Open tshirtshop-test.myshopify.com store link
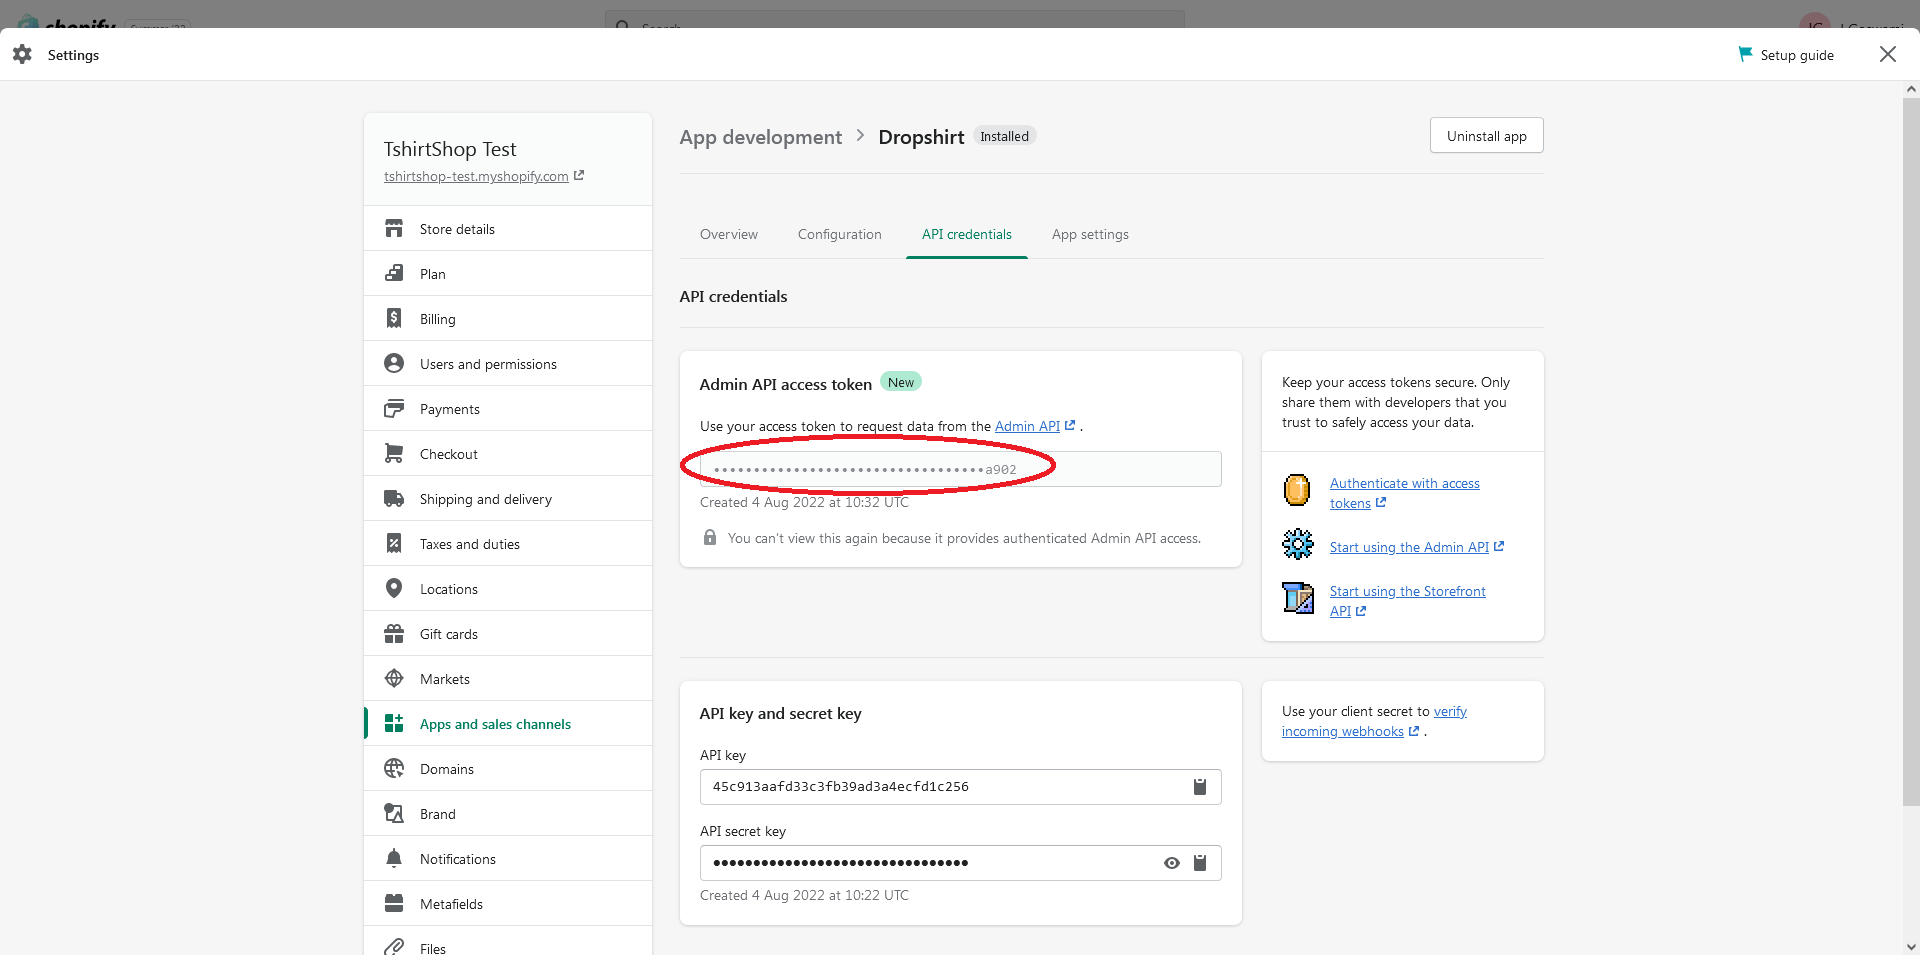1920x955 pixels. (484, 176)
